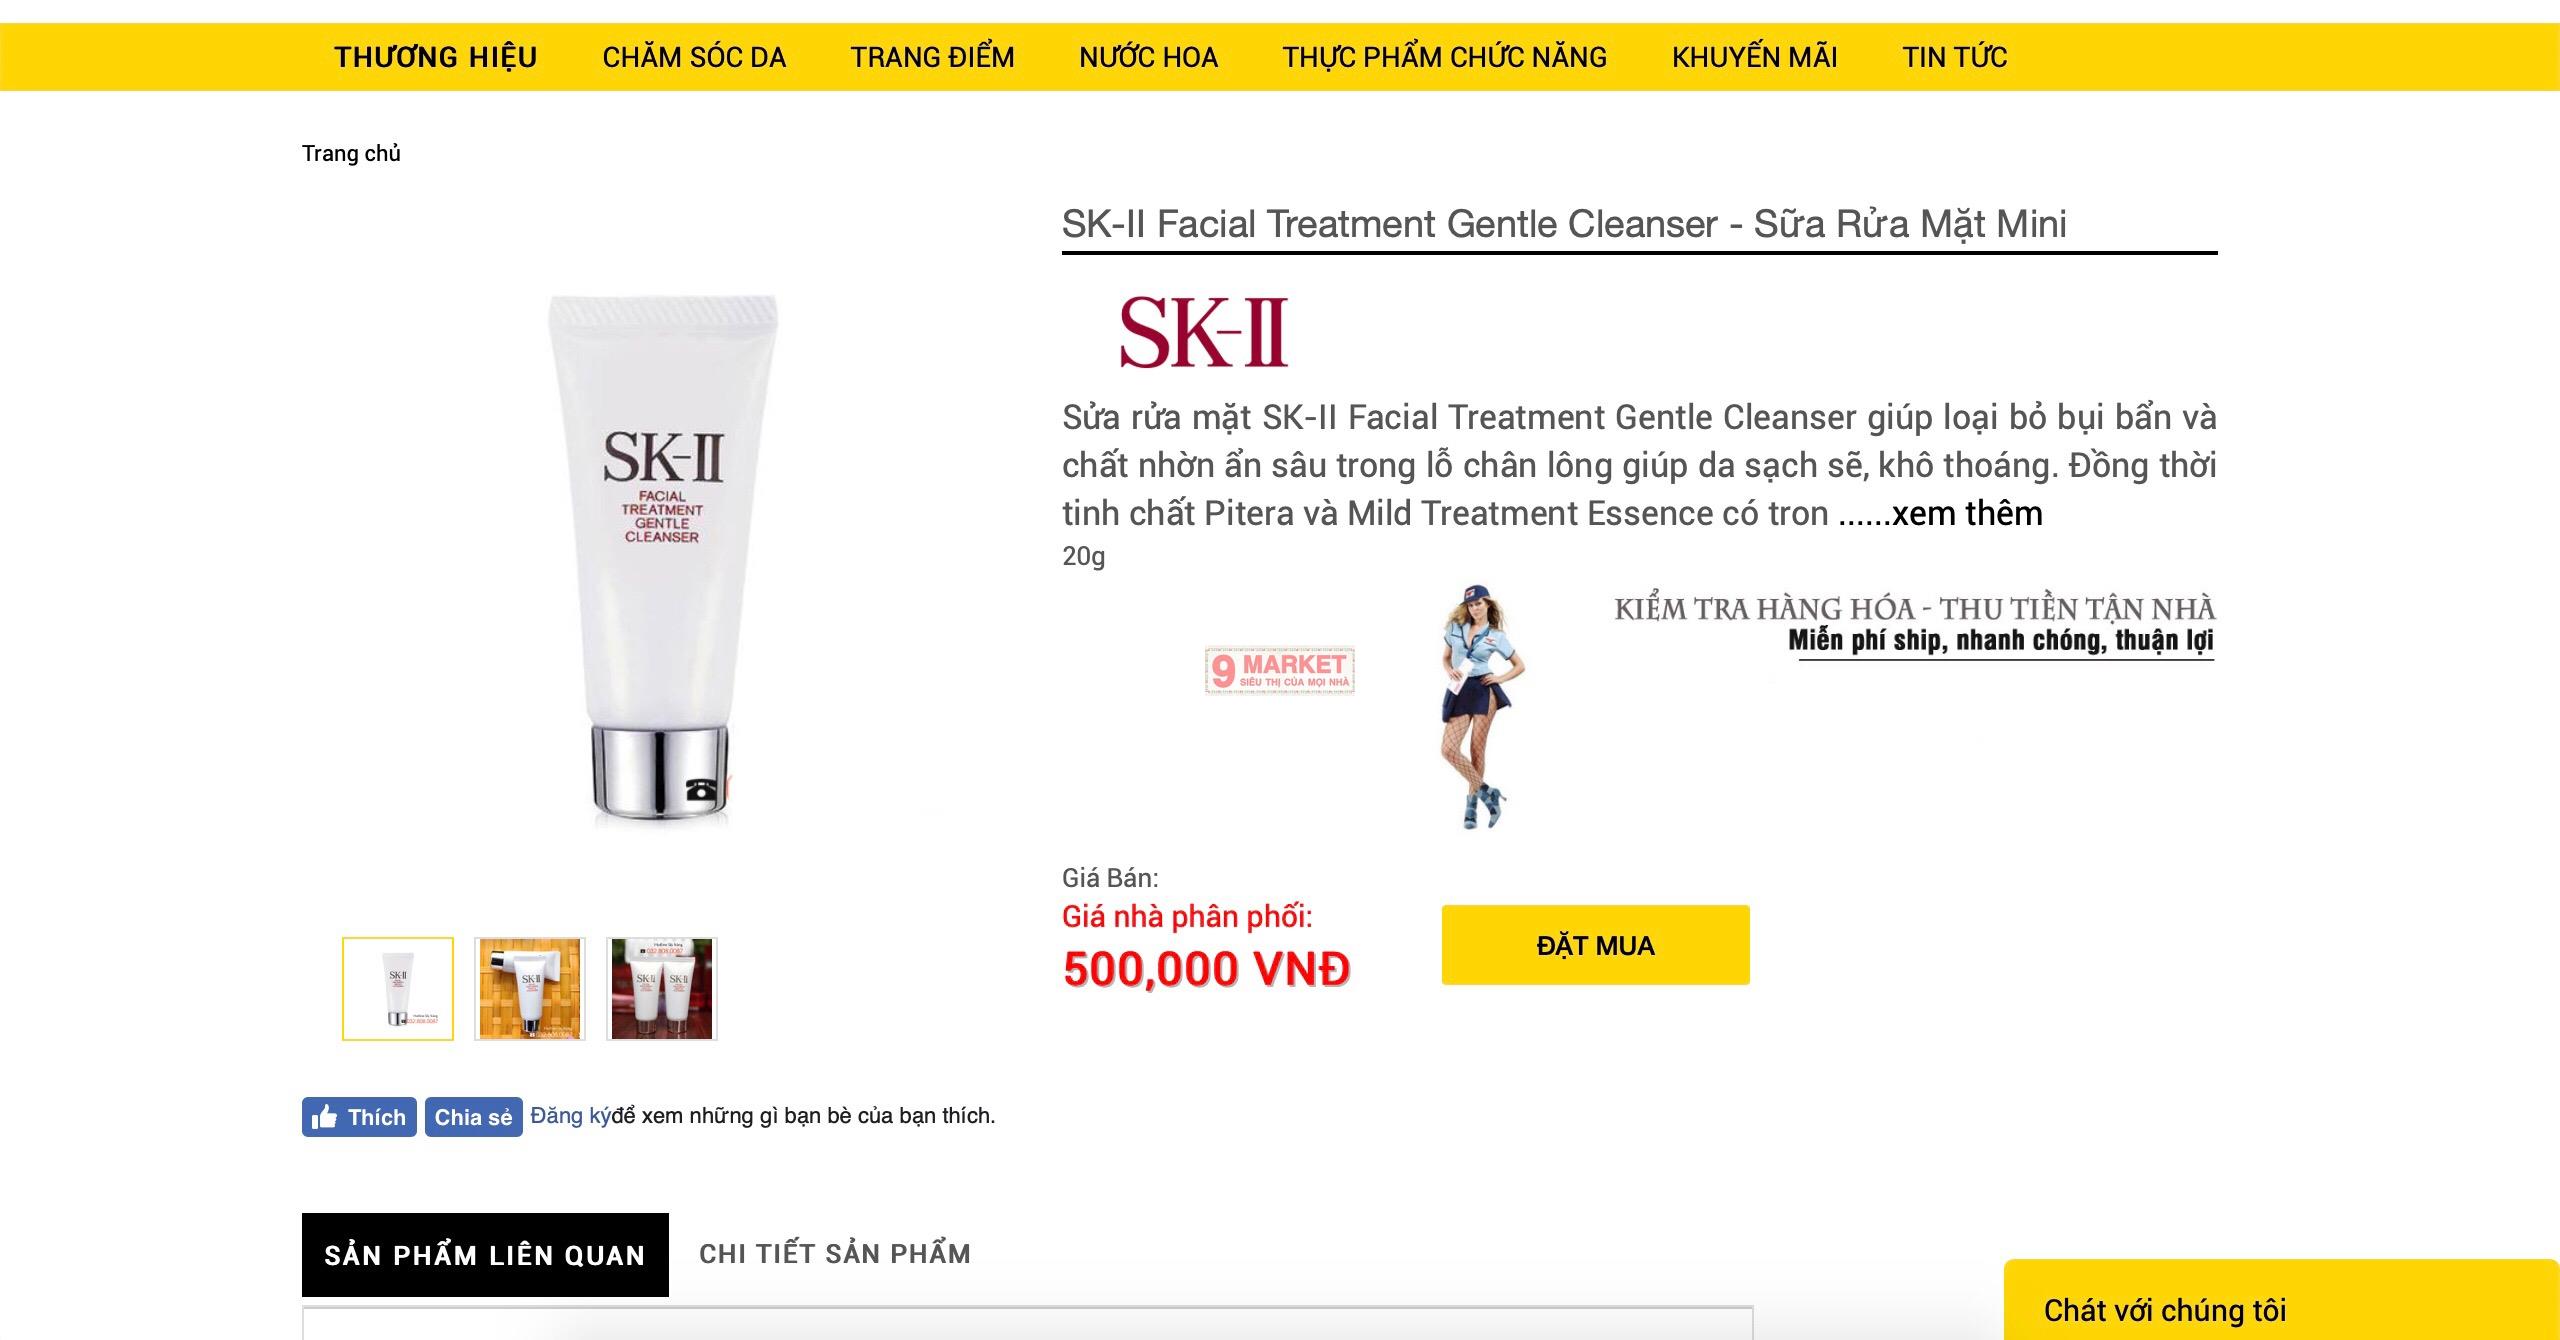The image size is (2560, 1340).
Task: Open the NƯỚC HOA menu
Action: (1149, 57)
